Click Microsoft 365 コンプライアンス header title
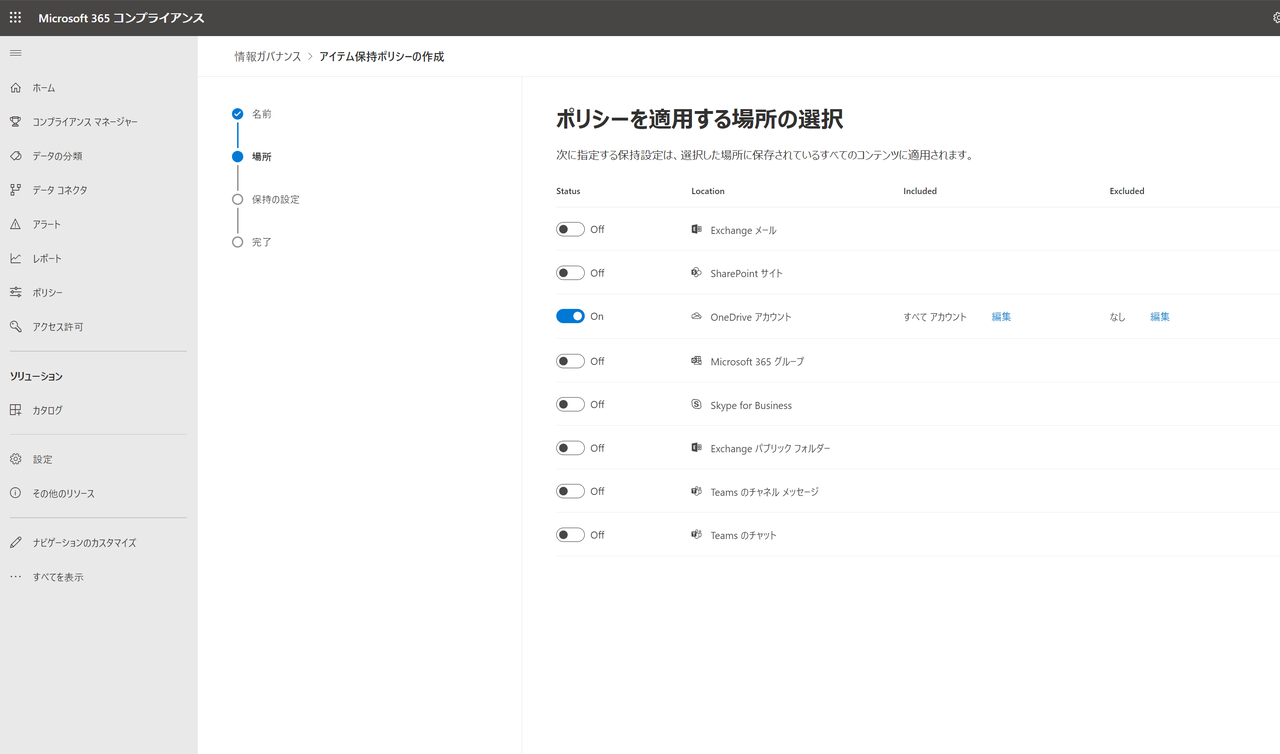 click(x=121, y=18)
